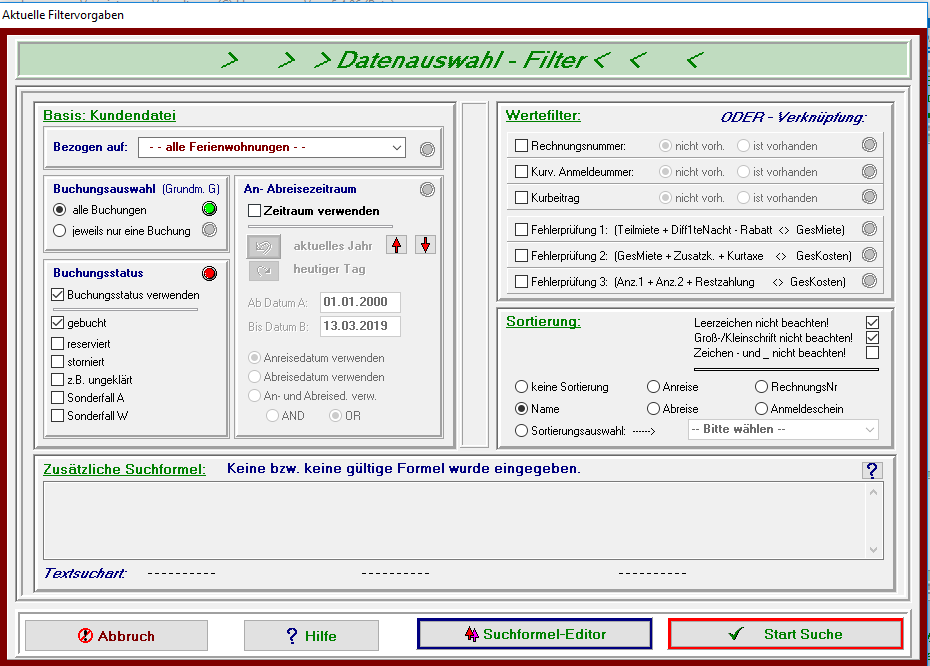Image resolution: width=930 pixels, height=666 pixels.
Task: Choose the Anreise sorting radio button
Action: [653, 387]
